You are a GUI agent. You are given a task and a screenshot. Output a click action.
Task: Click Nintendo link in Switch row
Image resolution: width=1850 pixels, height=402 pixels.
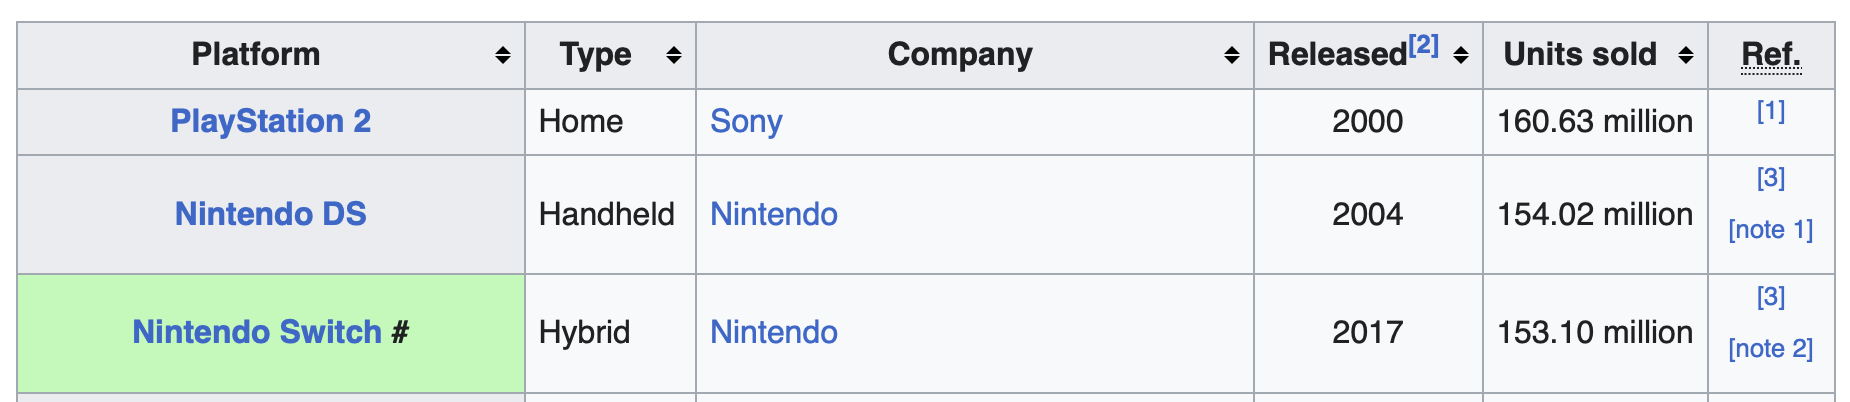coord(774,332)
